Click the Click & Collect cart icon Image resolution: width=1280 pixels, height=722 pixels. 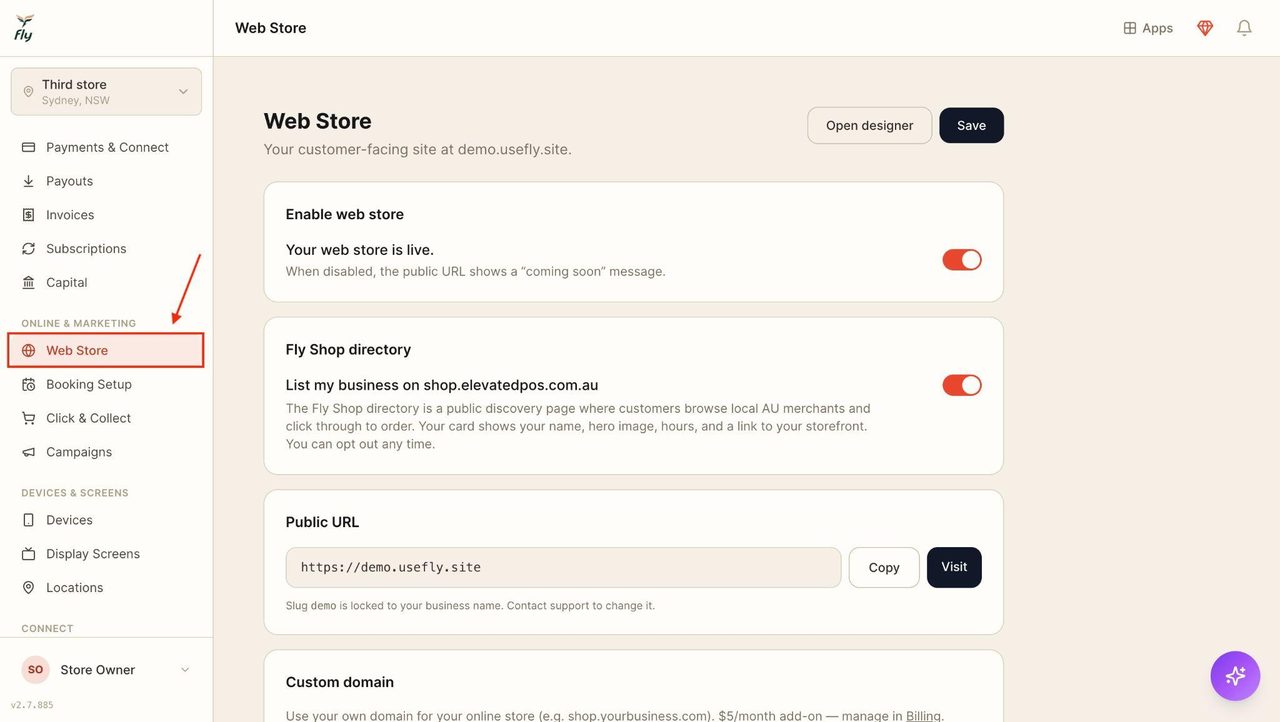[28, 419]
